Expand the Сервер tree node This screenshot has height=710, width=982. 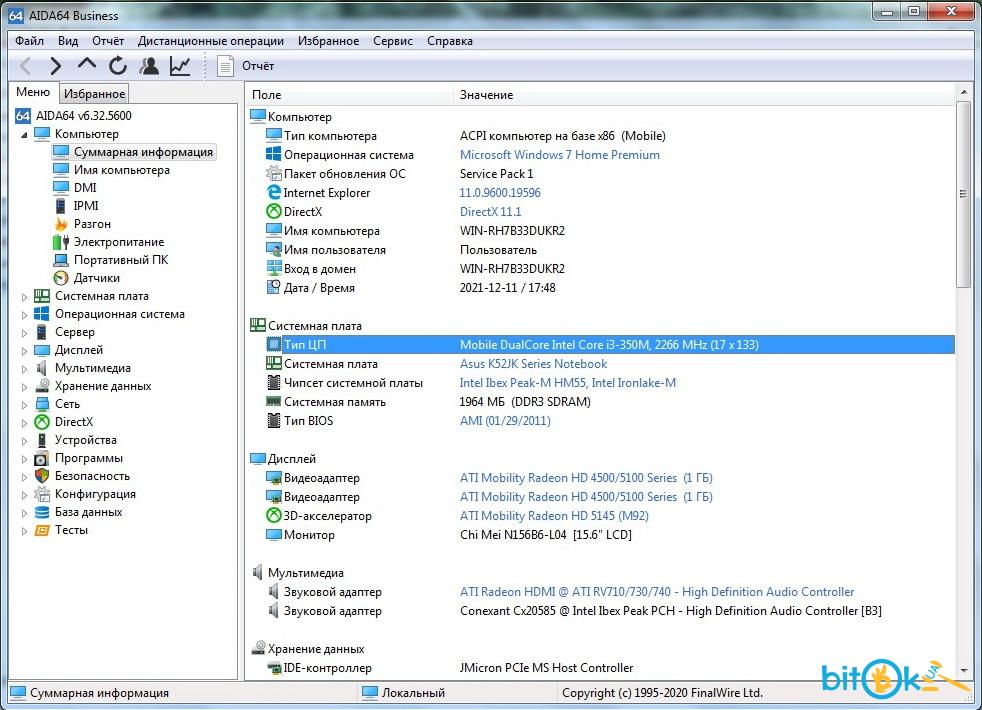24,333
